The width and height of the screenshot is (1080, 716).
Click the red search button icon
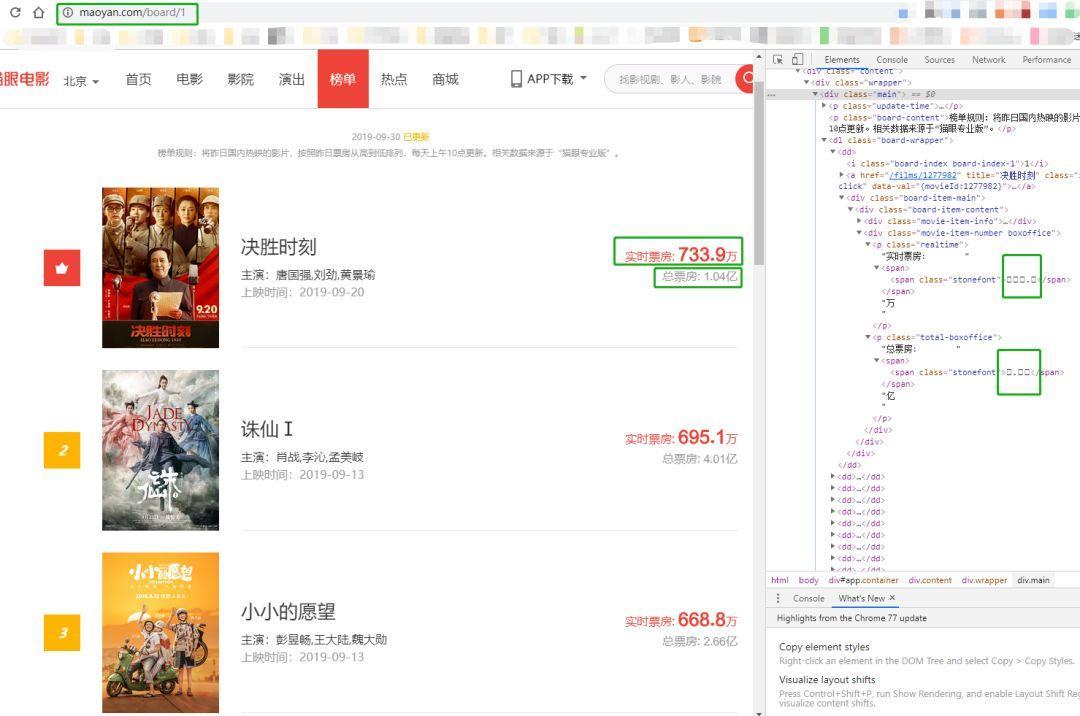pos(745,79)
